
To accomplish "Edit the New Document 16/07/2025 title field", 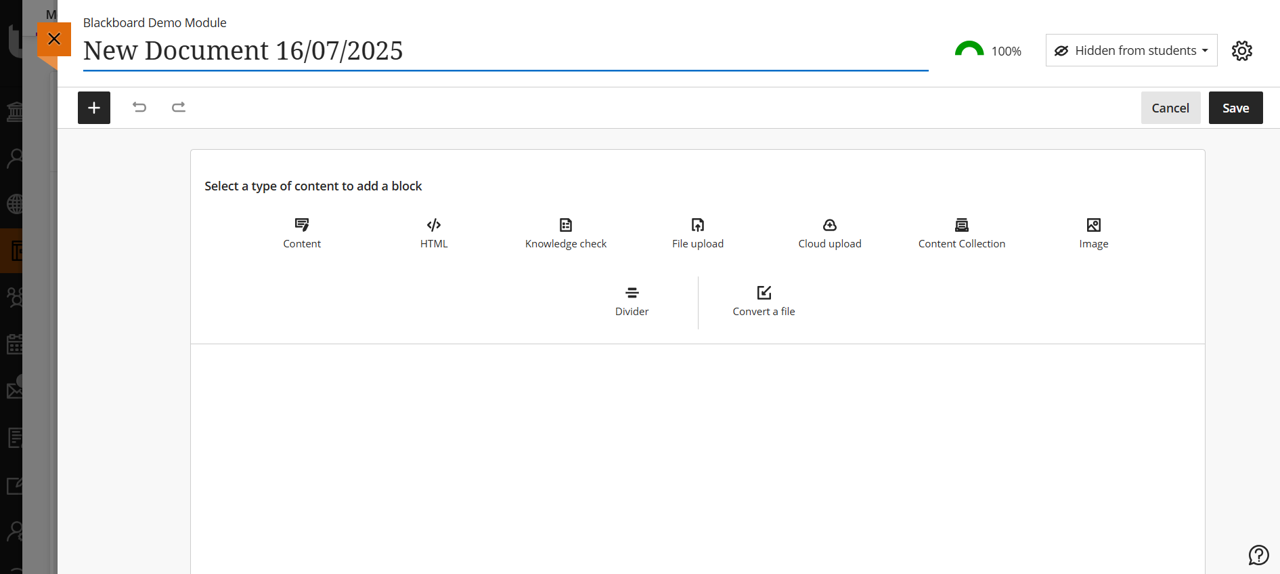I will click(505, 51).
